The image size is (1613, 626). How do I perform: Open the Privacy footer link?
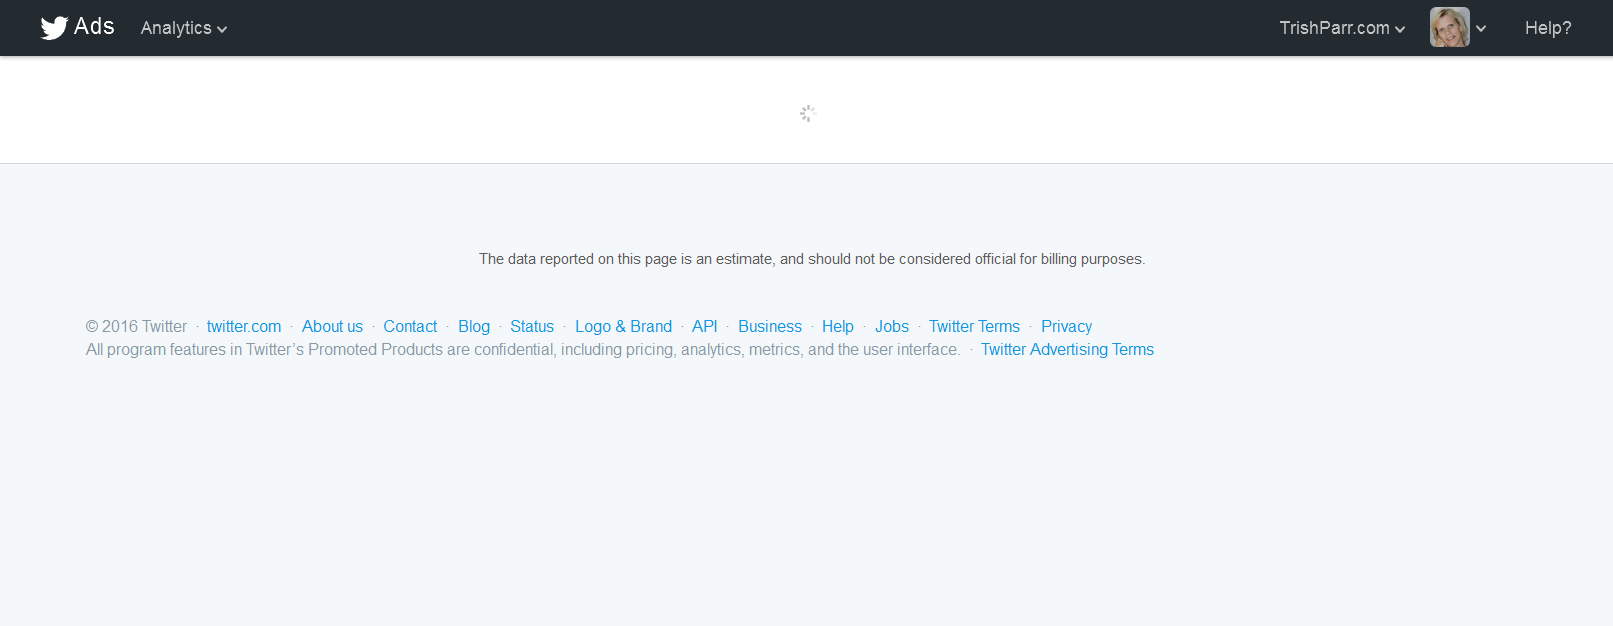point(1066,326)
